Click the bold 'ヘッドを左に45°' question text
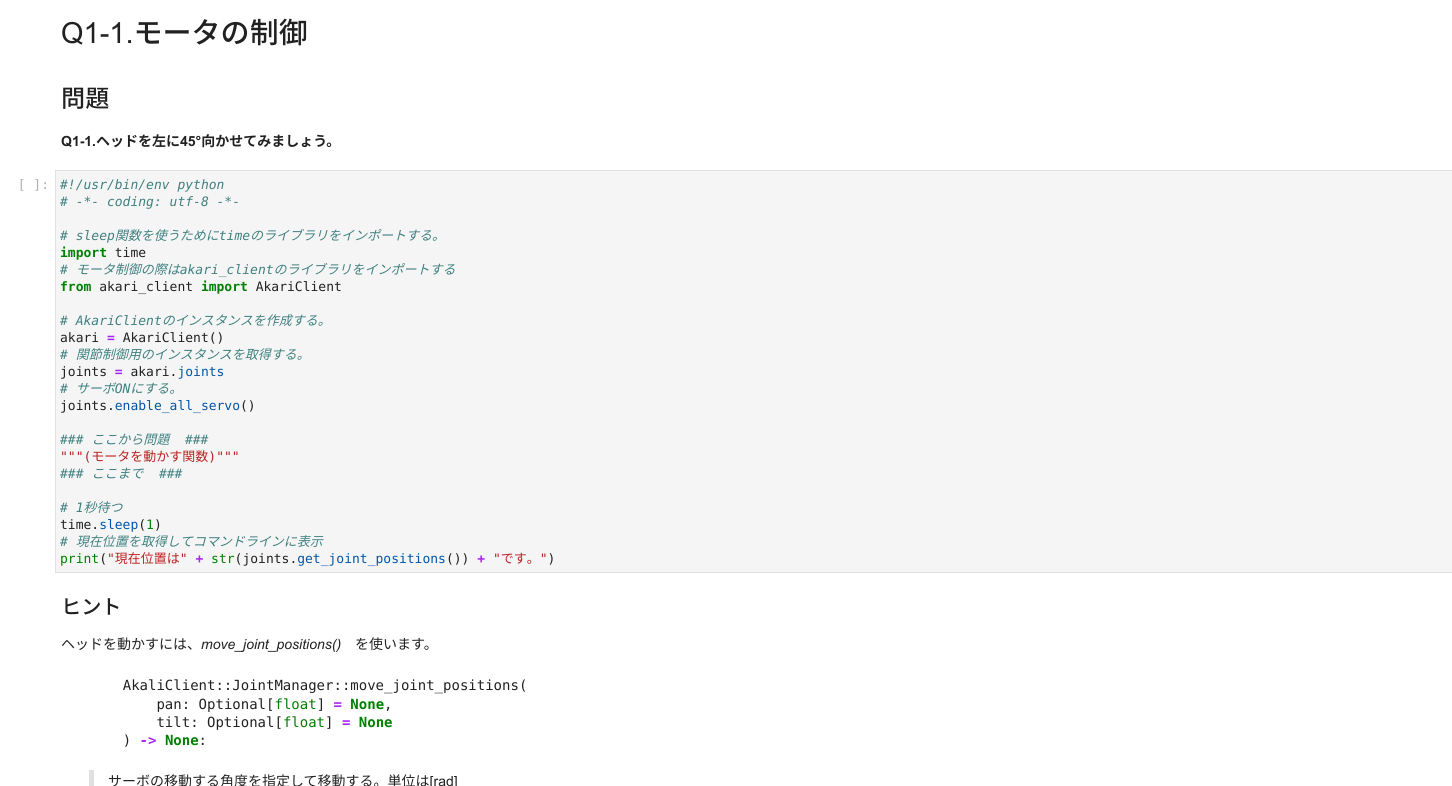The height and width of the screenshot is (786, 1452). coord(197,141)
